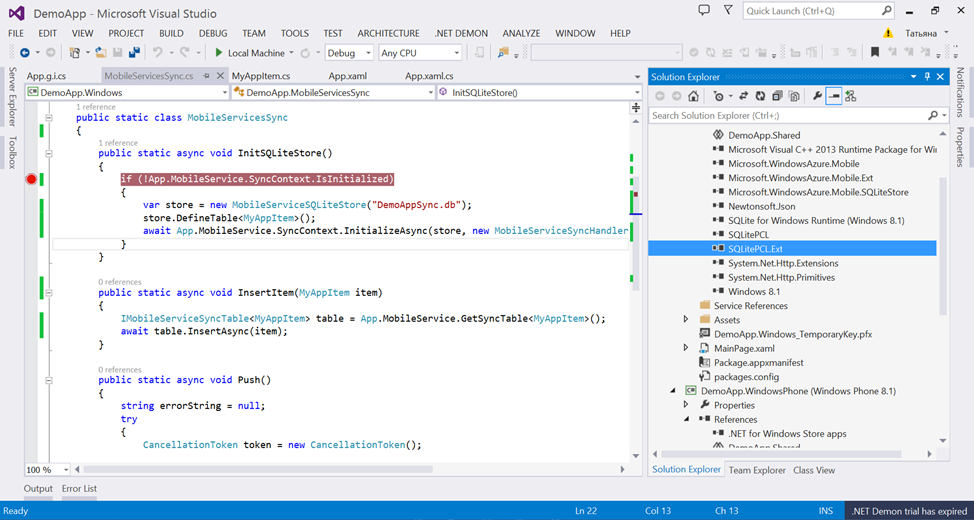Click the Save All toolbar icon

click(134, 53)
